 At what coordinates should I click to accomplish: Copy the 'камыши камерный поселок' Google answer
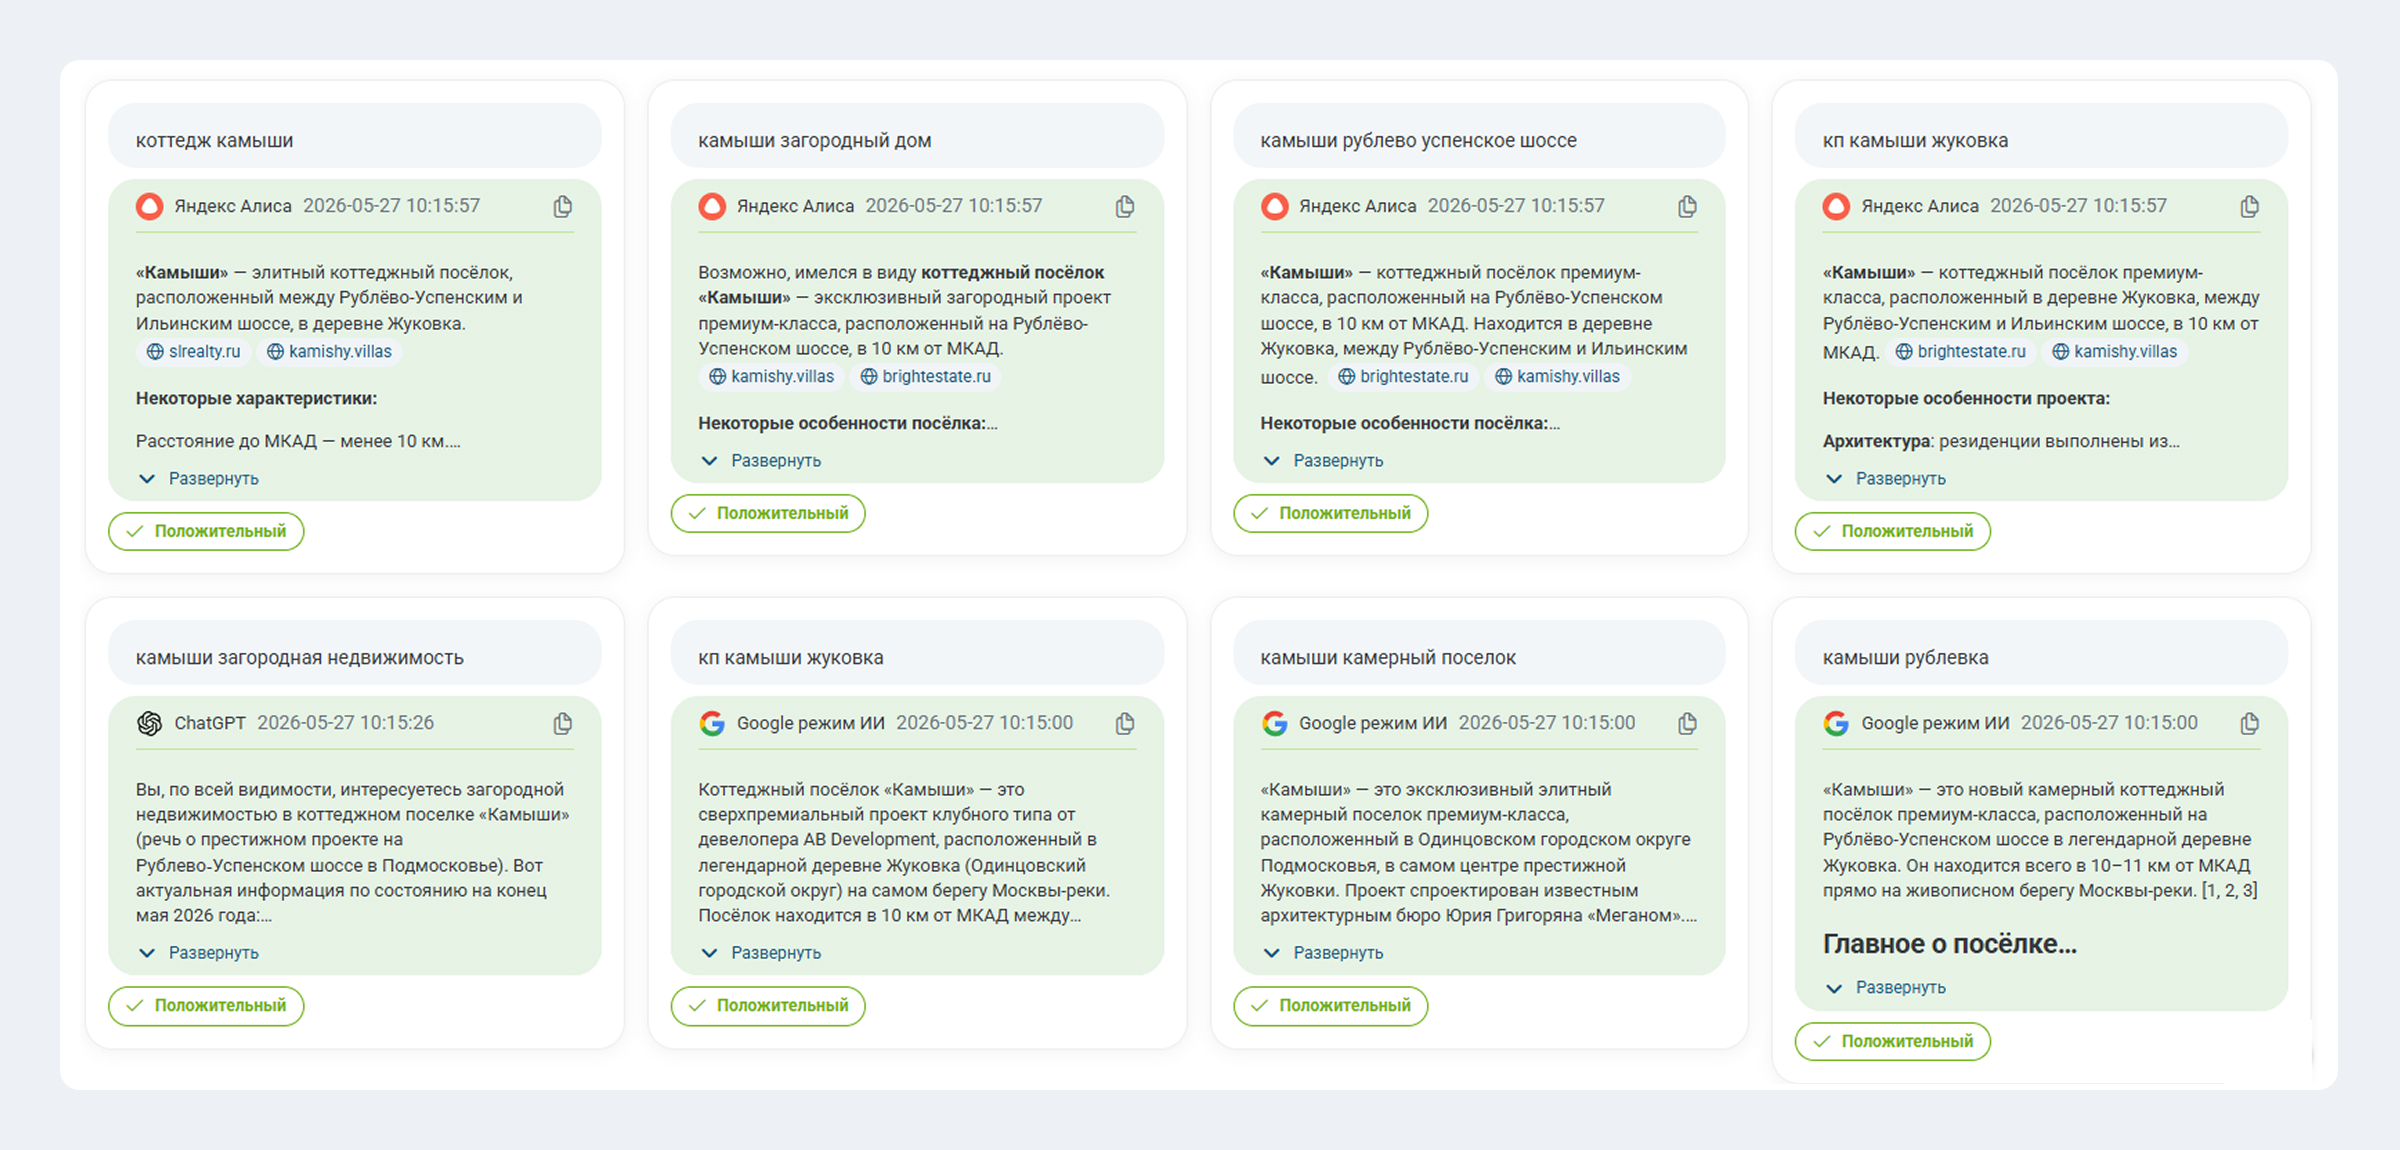[x=1687, y=723]
